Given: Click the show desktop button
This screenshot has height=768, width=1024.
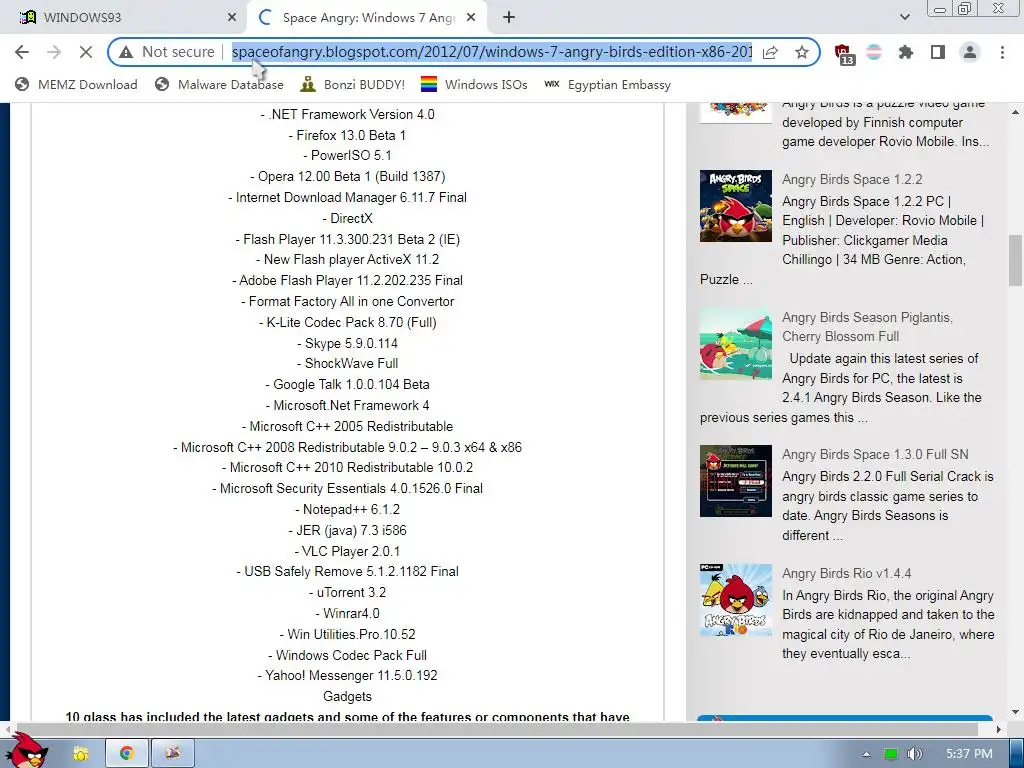Looking at the screenshot, I should tap(1016, 754).
